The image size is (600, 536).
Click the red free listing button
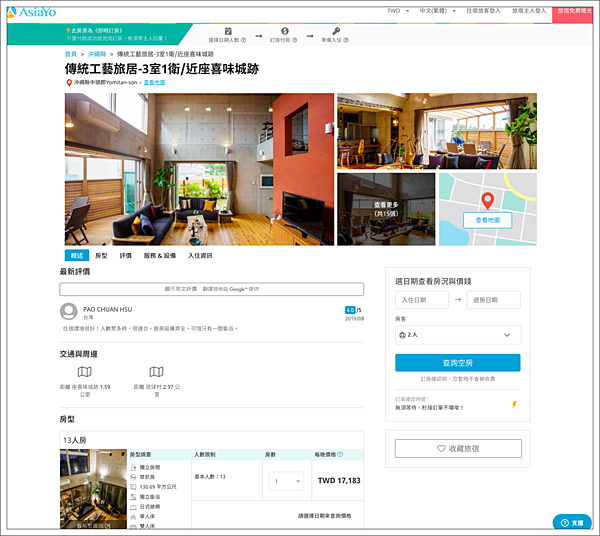point(572,14)
